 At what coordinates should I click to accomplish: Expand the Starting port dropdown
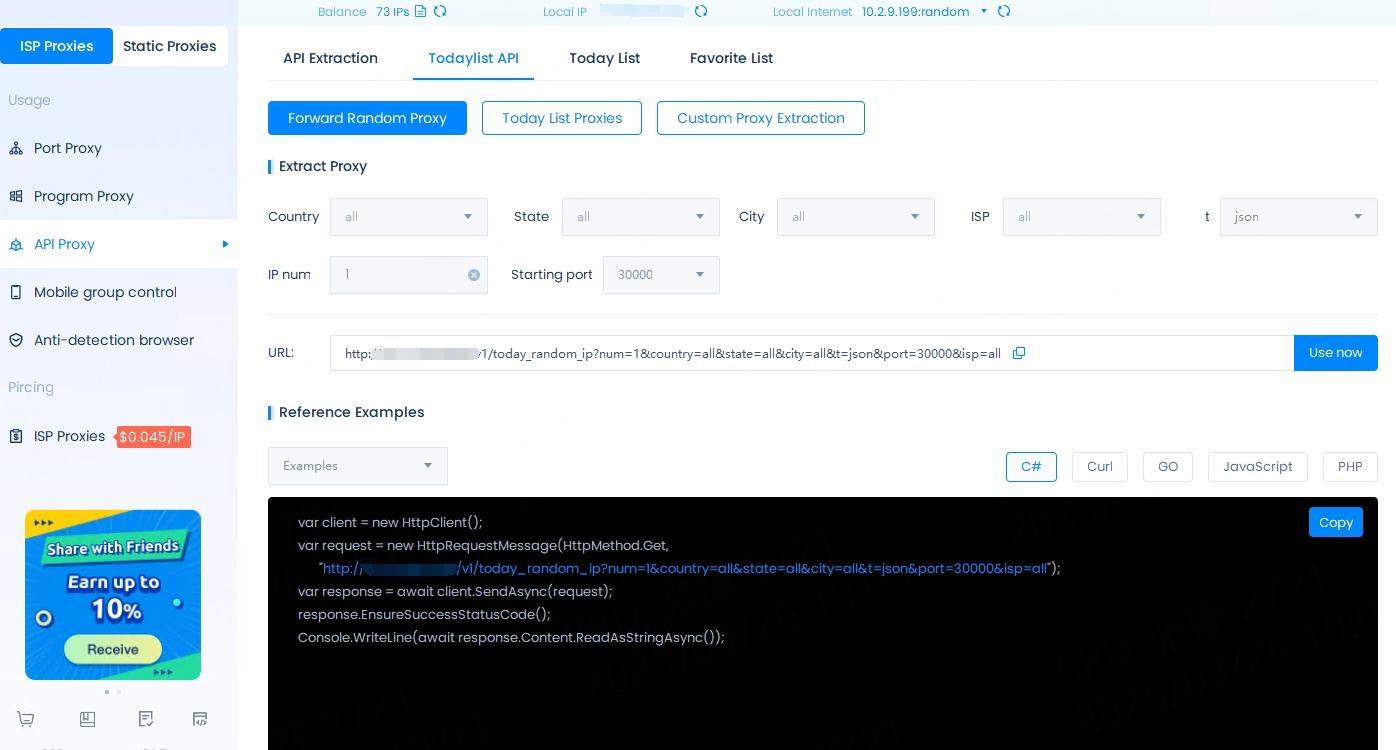(661, 275)
